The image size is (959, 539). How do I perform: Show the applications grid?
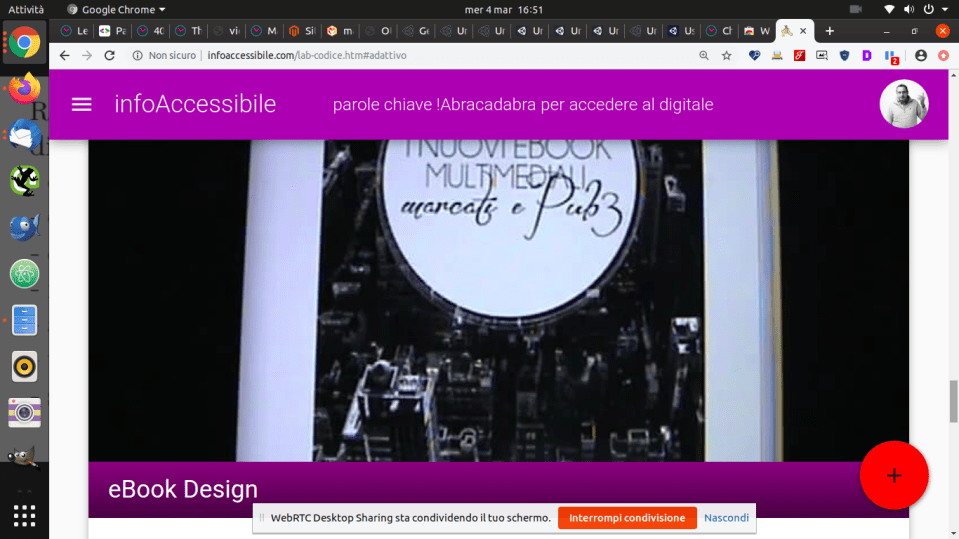[24, 515]
